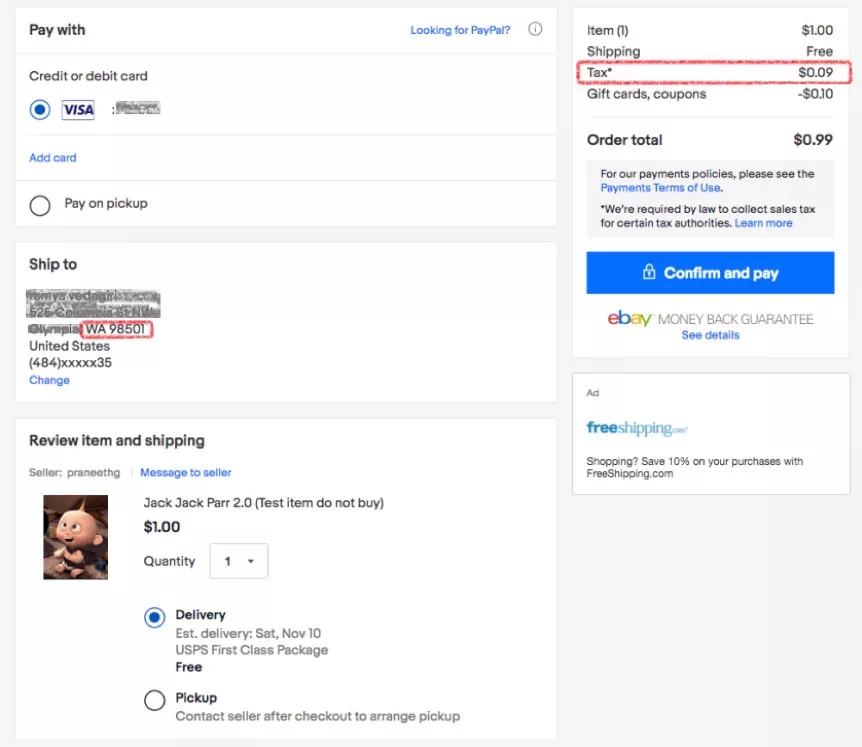Click the Est. delivery Sat, Nov 10 text
The image size is (862, 747).
coord(248,634)
